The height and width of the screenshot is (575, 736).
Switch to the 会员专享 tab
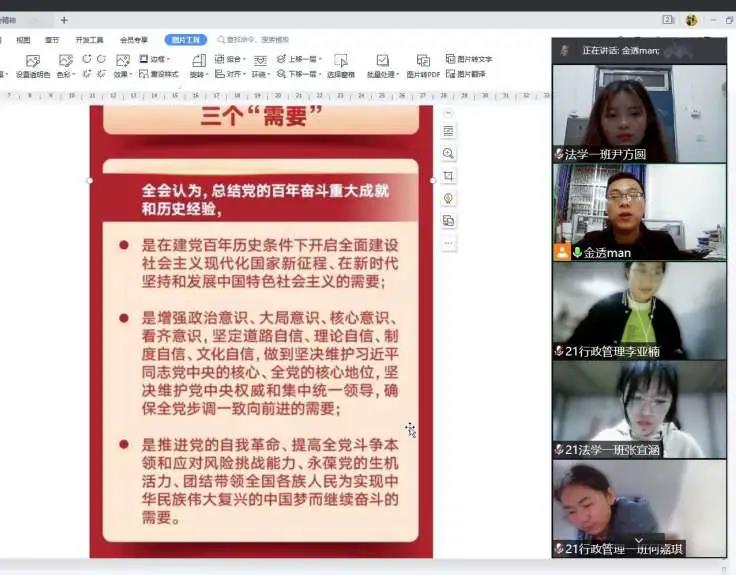[134, 40]
